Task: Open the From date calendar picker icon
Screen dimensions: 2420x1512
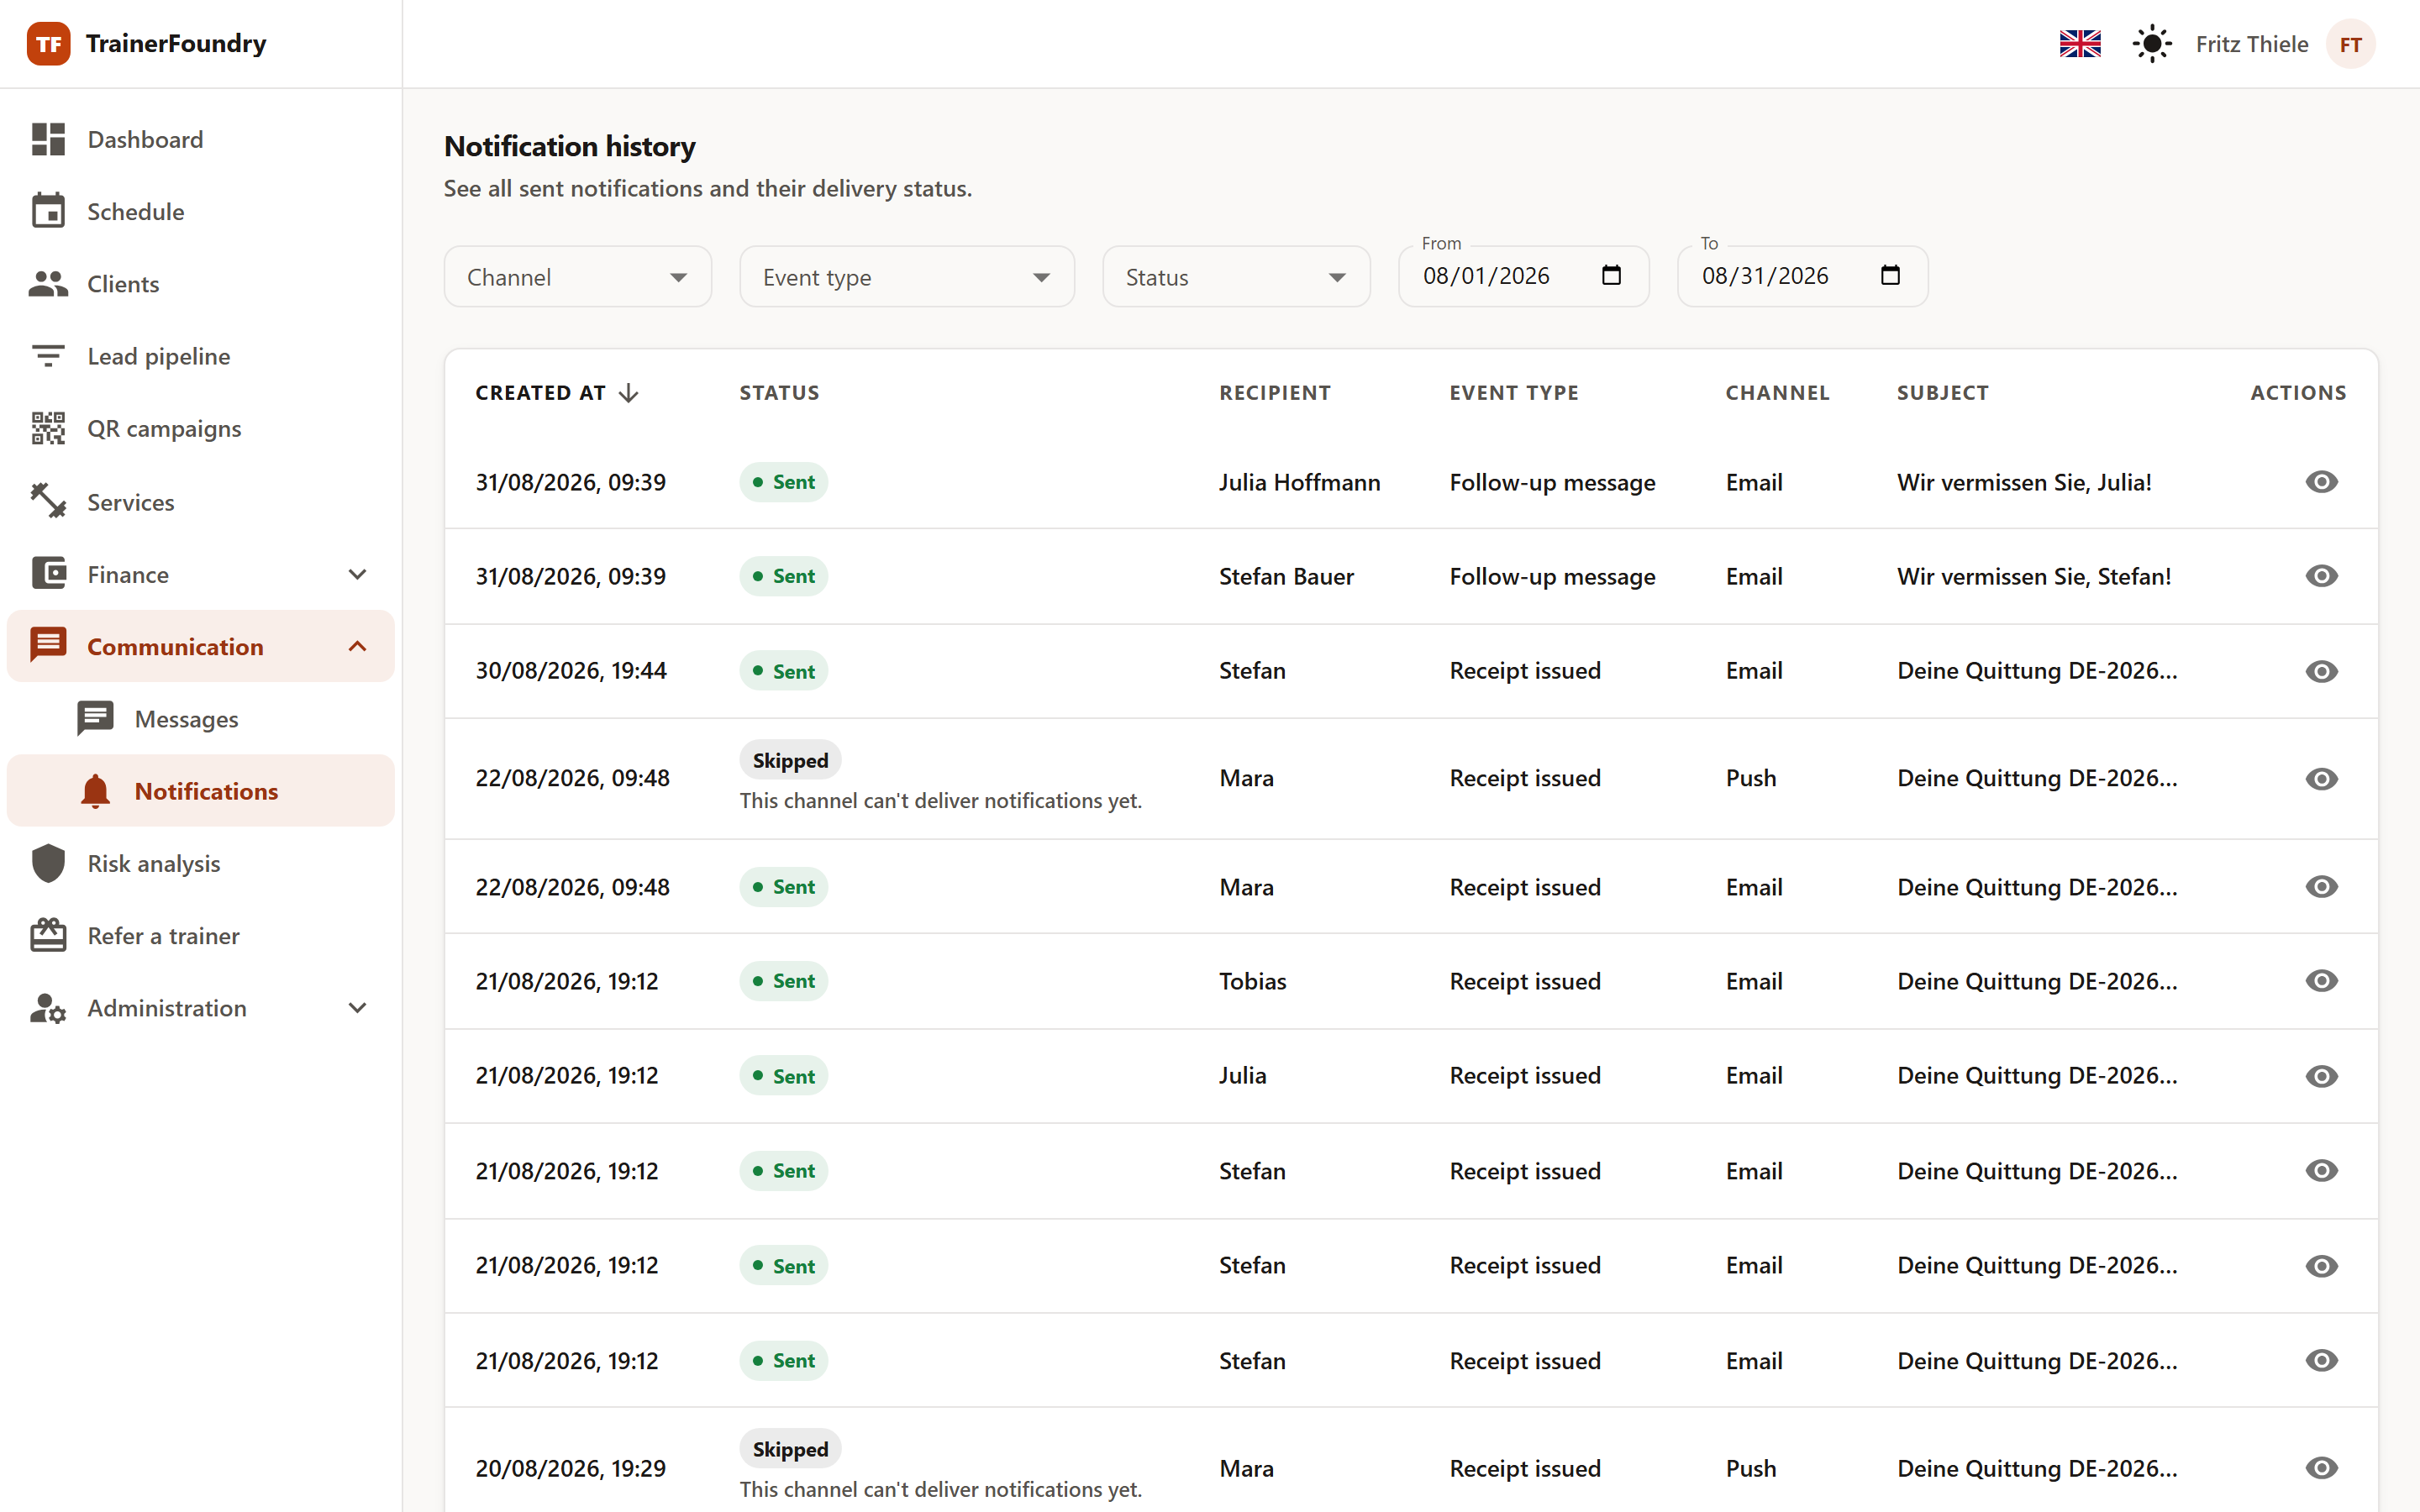Action: pyautogui.click(x=1611, y=275)
